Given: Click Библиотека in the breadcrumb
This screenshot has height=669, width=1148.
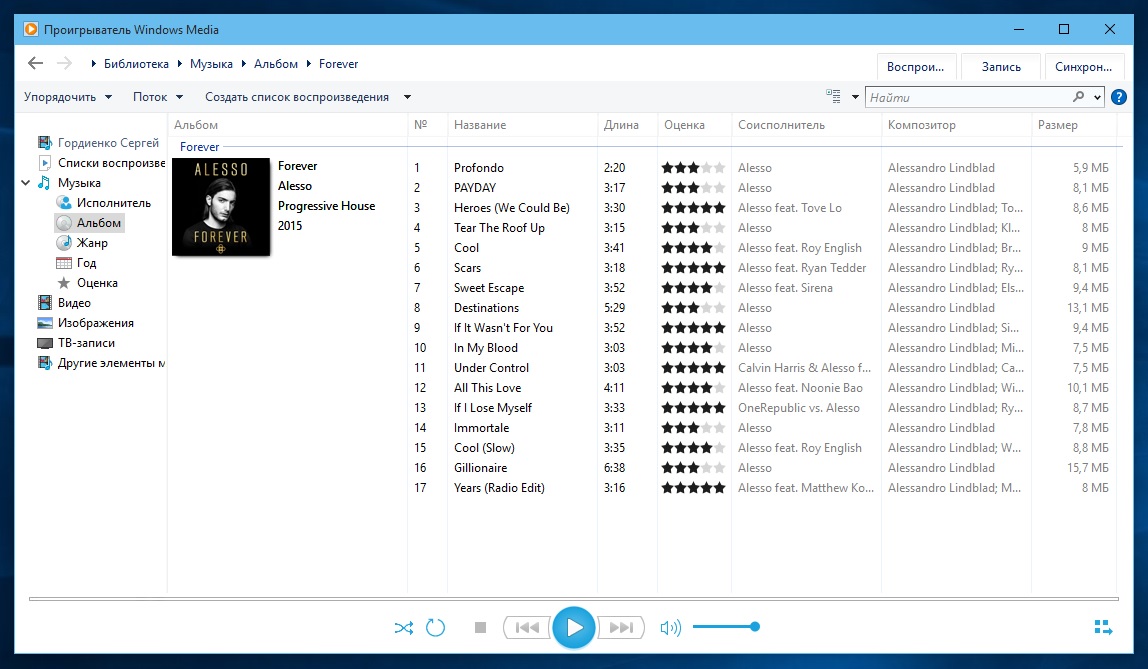Looking at the screenshot, I should pyautogui.click(x=136, y=64).
